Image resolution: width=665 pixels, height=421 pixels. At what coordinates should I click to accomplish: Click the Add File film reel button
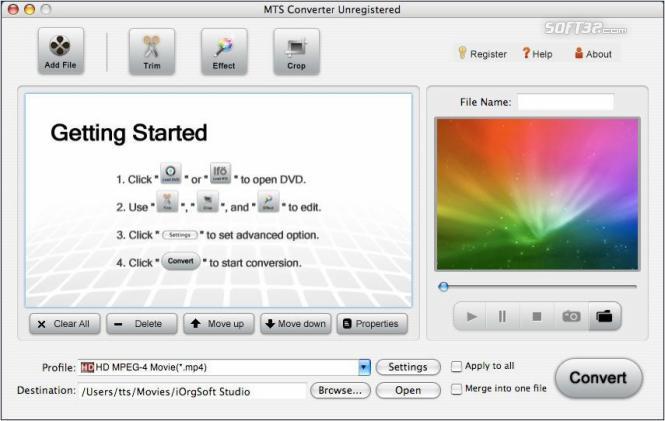click(x=61, y=51)
